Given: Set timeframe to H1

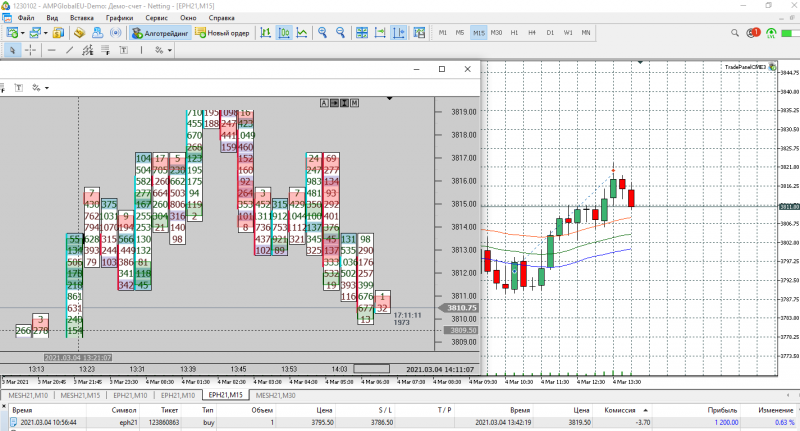Looking at the screenshot, I should coord(514,33).
